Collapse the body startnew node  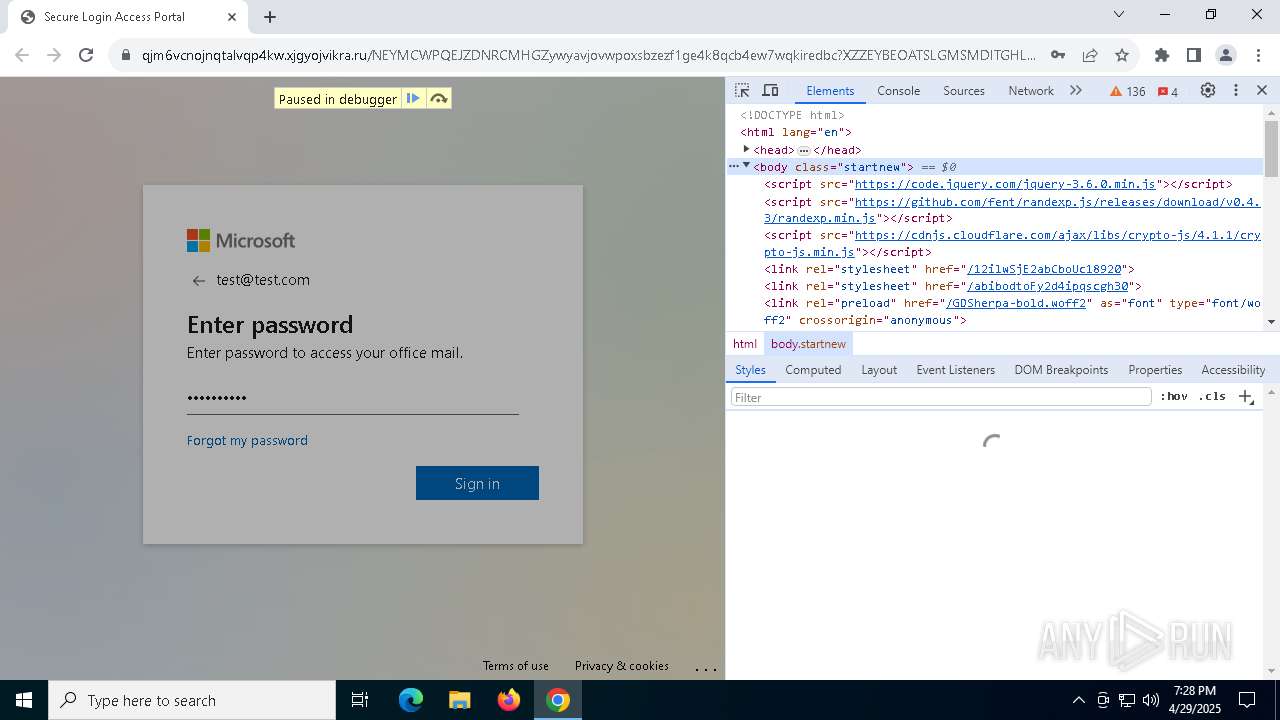click(x=746, y=166)
